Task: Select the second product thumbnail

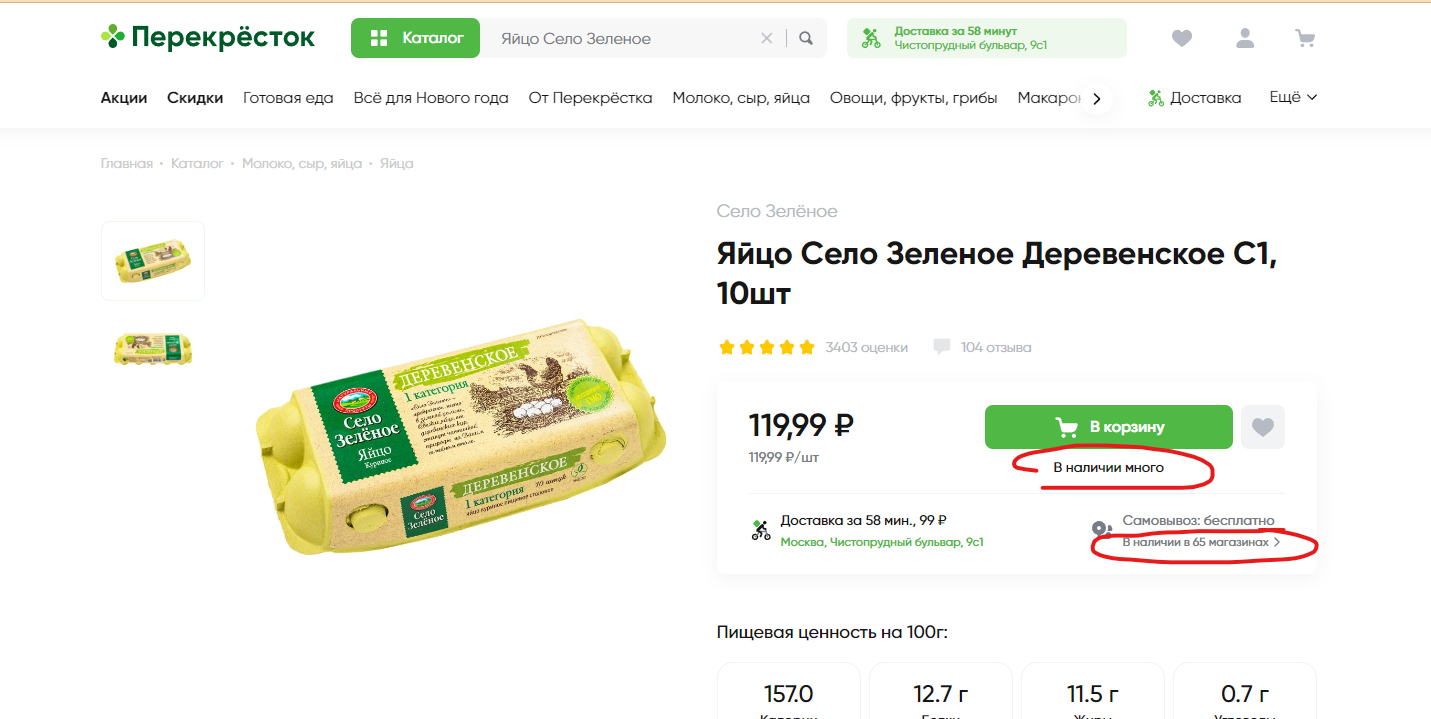Action: [x=153, y=348]
